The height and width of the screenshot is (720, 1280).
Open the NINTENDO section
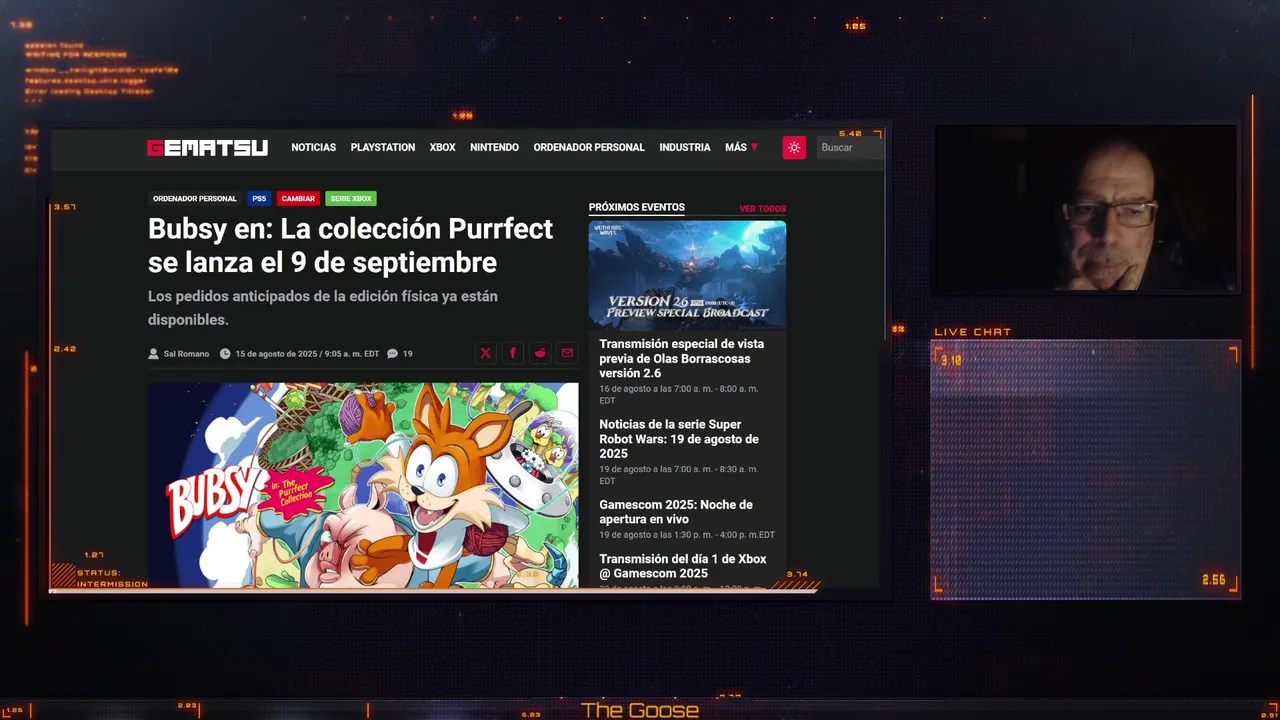(494, 147)
